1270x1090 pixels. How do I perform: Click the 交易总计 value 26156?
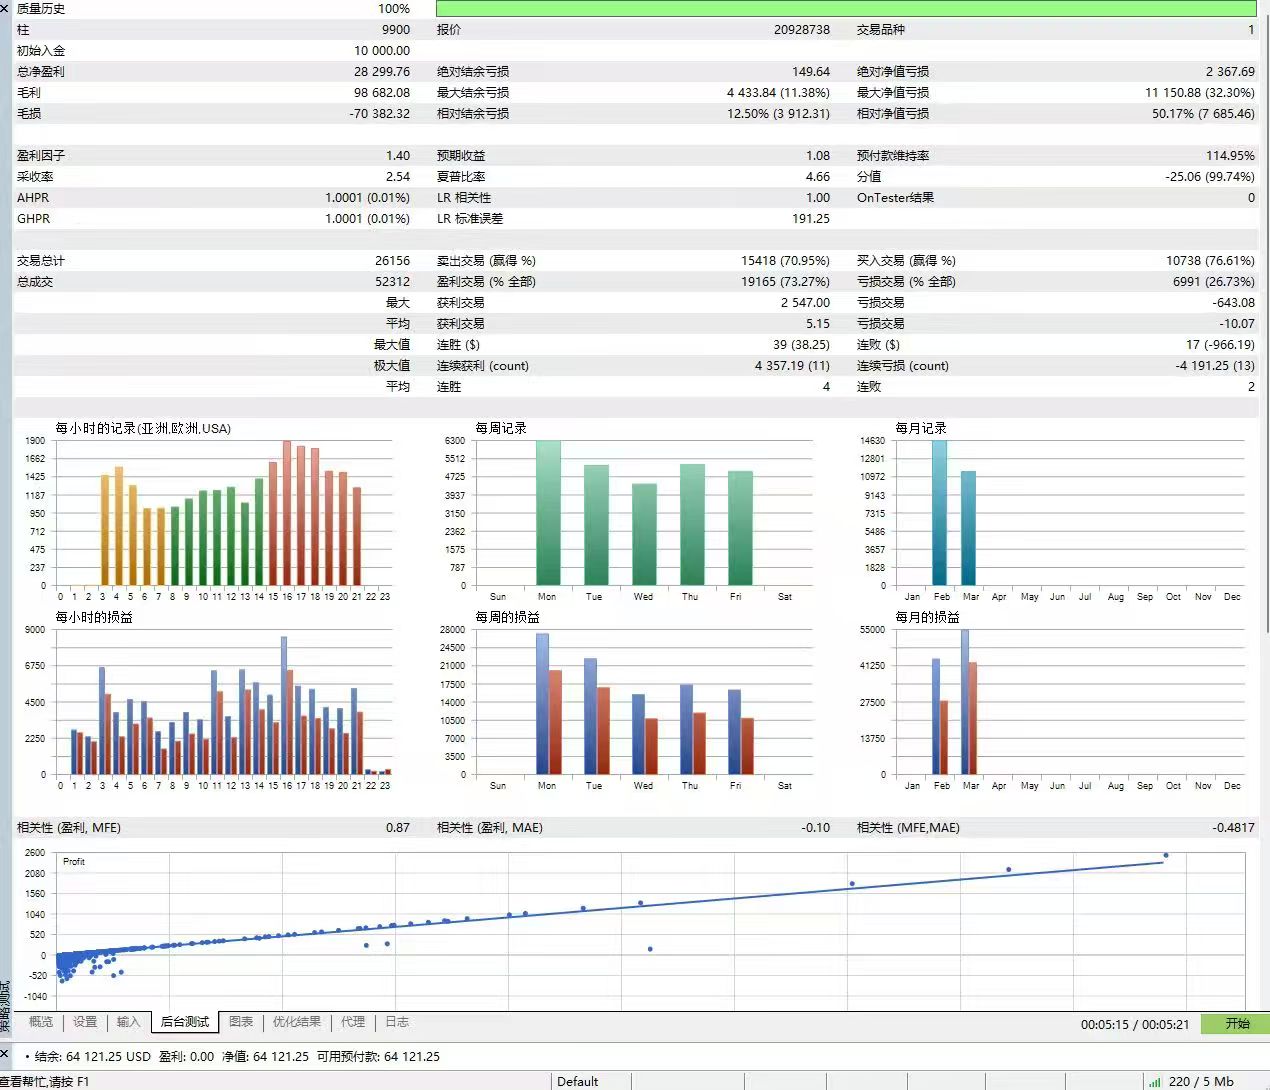click(392, 261)
